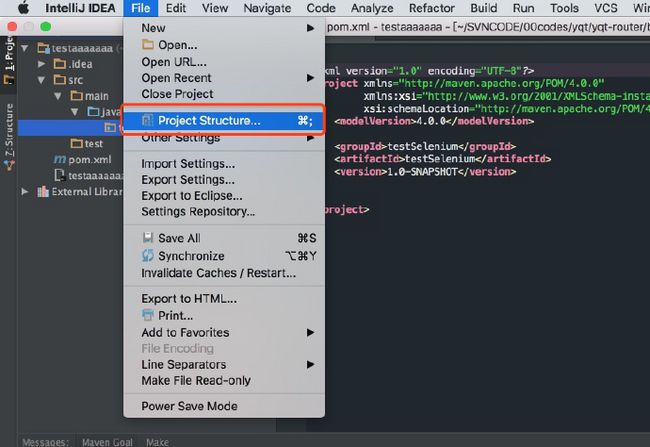The width and height of the screenshot is (650, 447).
Task: Click the External Libraries icon
Action: [43, 191]
